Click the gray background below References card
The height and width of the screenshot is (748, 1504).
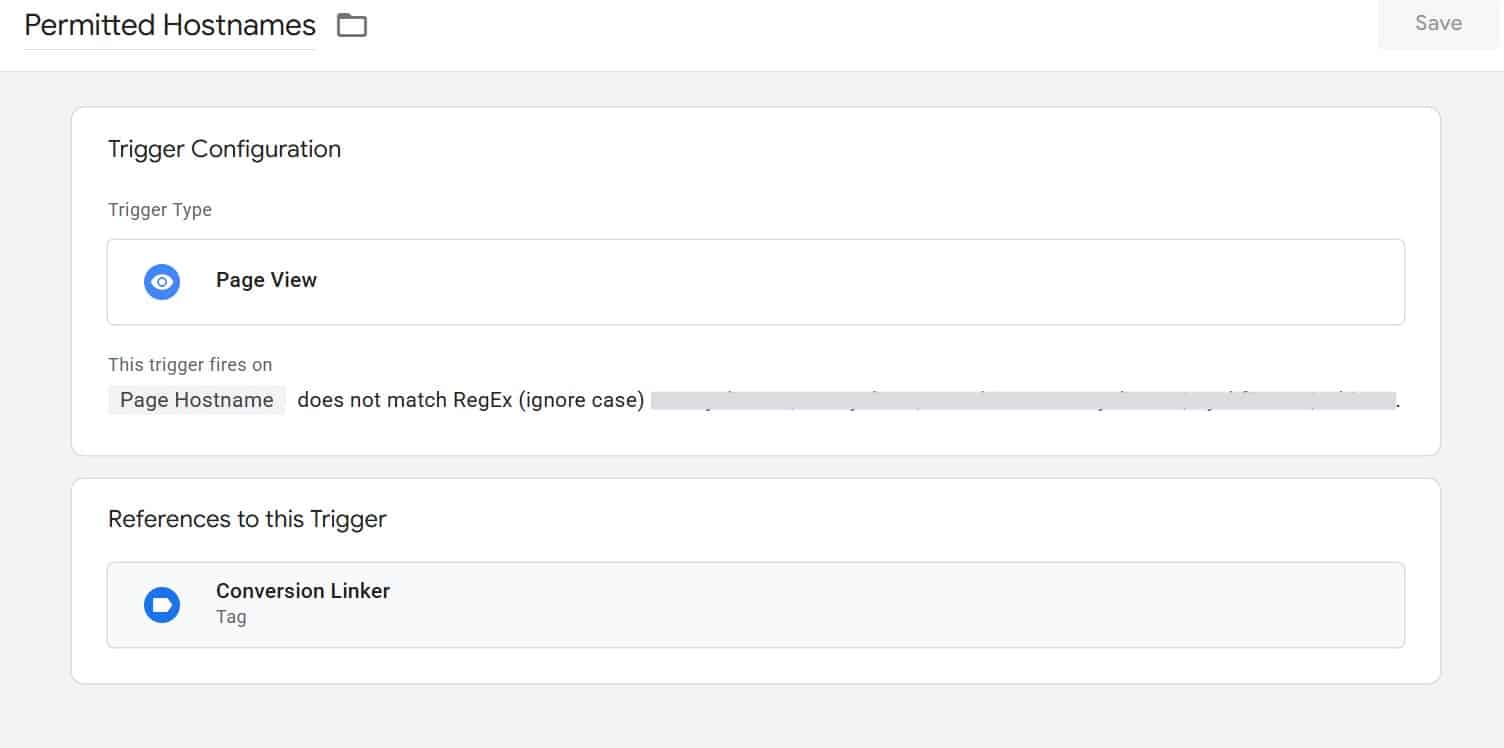click(750, 718)
